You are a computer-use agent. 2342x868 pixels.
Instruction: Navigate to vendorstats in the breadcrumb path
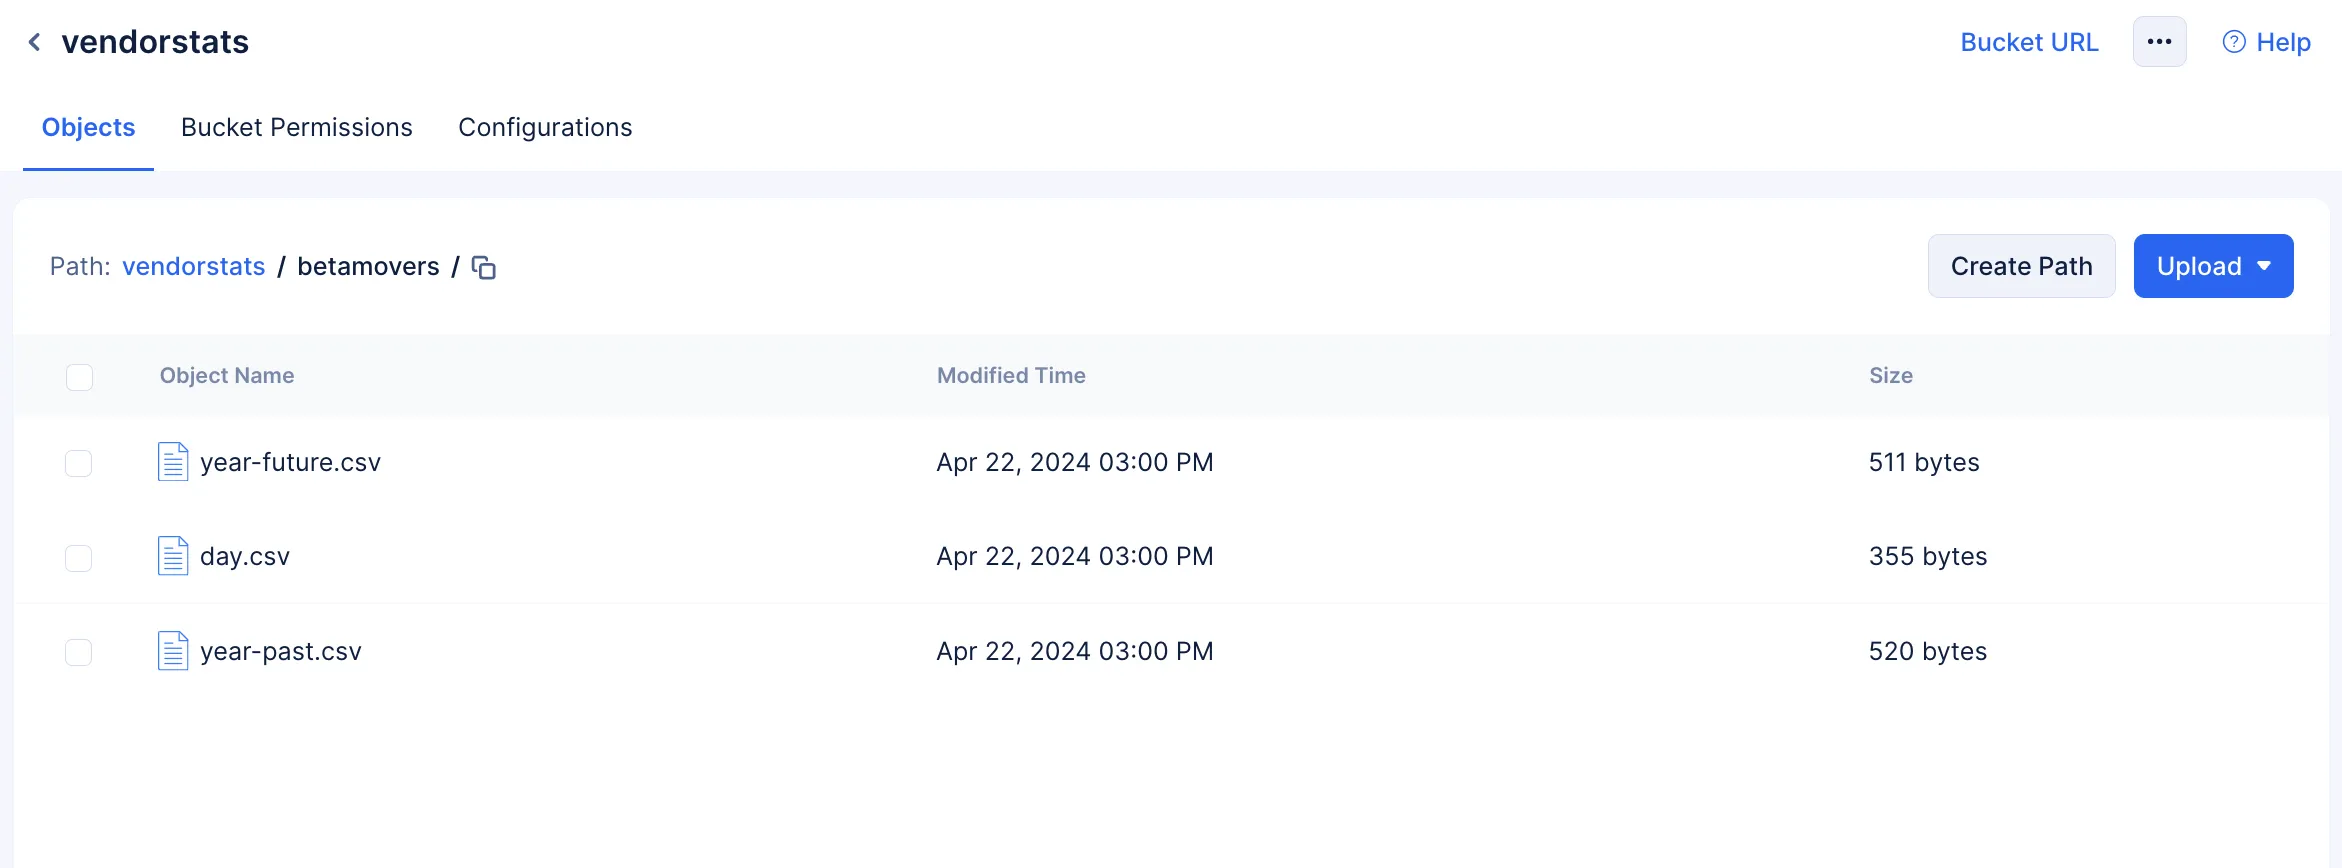(194, 266)
